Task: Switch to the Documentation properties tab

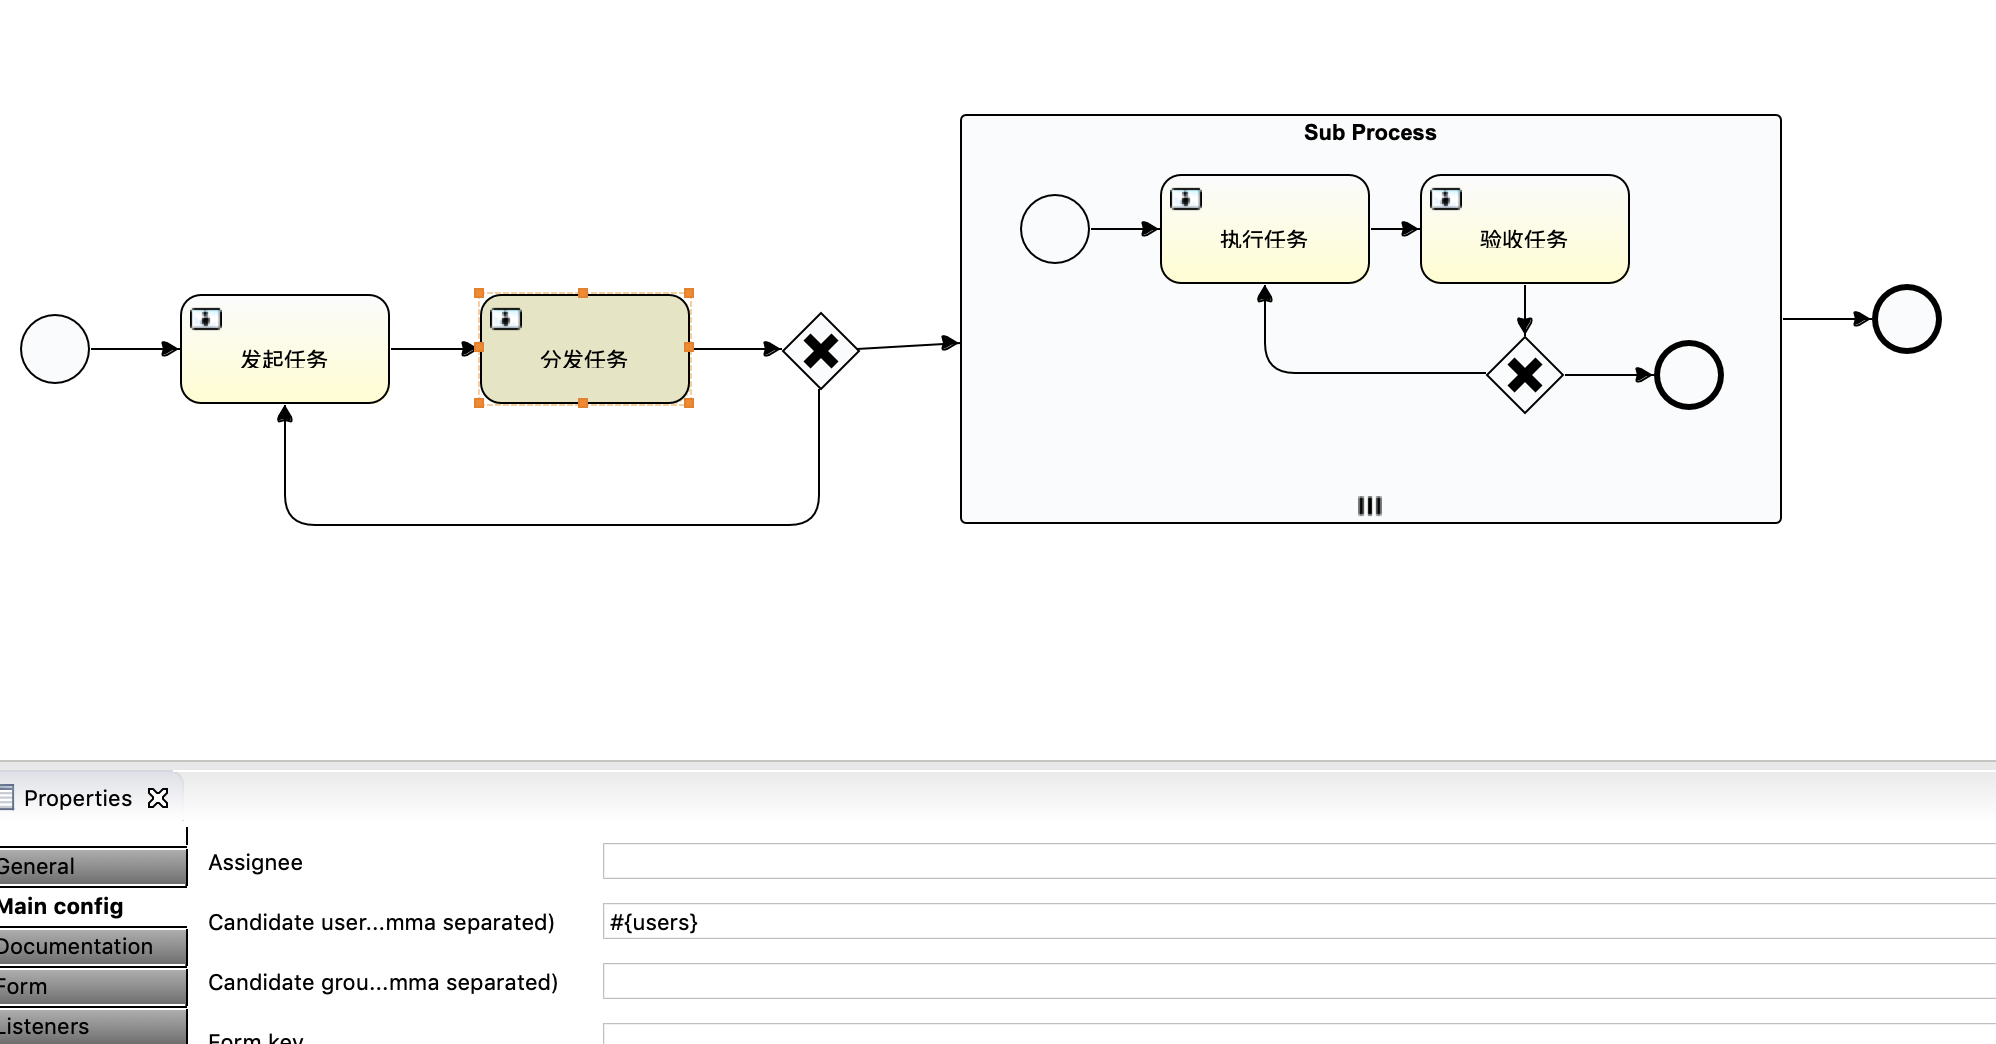Action: click(93, 946)
